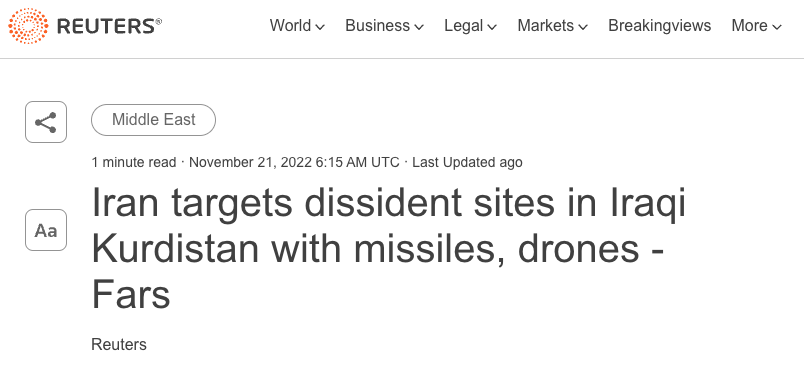Screen dimensions: 804x379
Task: Expand the chevron beside Markets
Action: (583, 27)
